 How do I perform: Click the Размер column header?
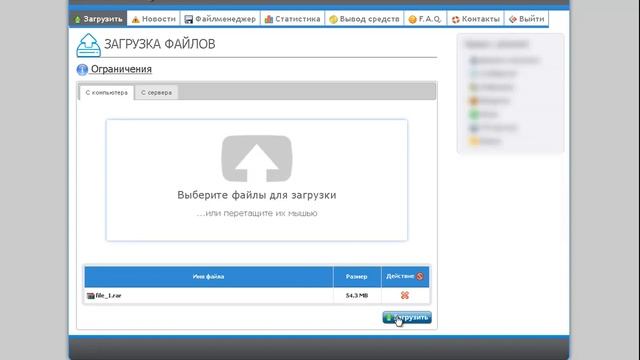[x=357, y=276]
